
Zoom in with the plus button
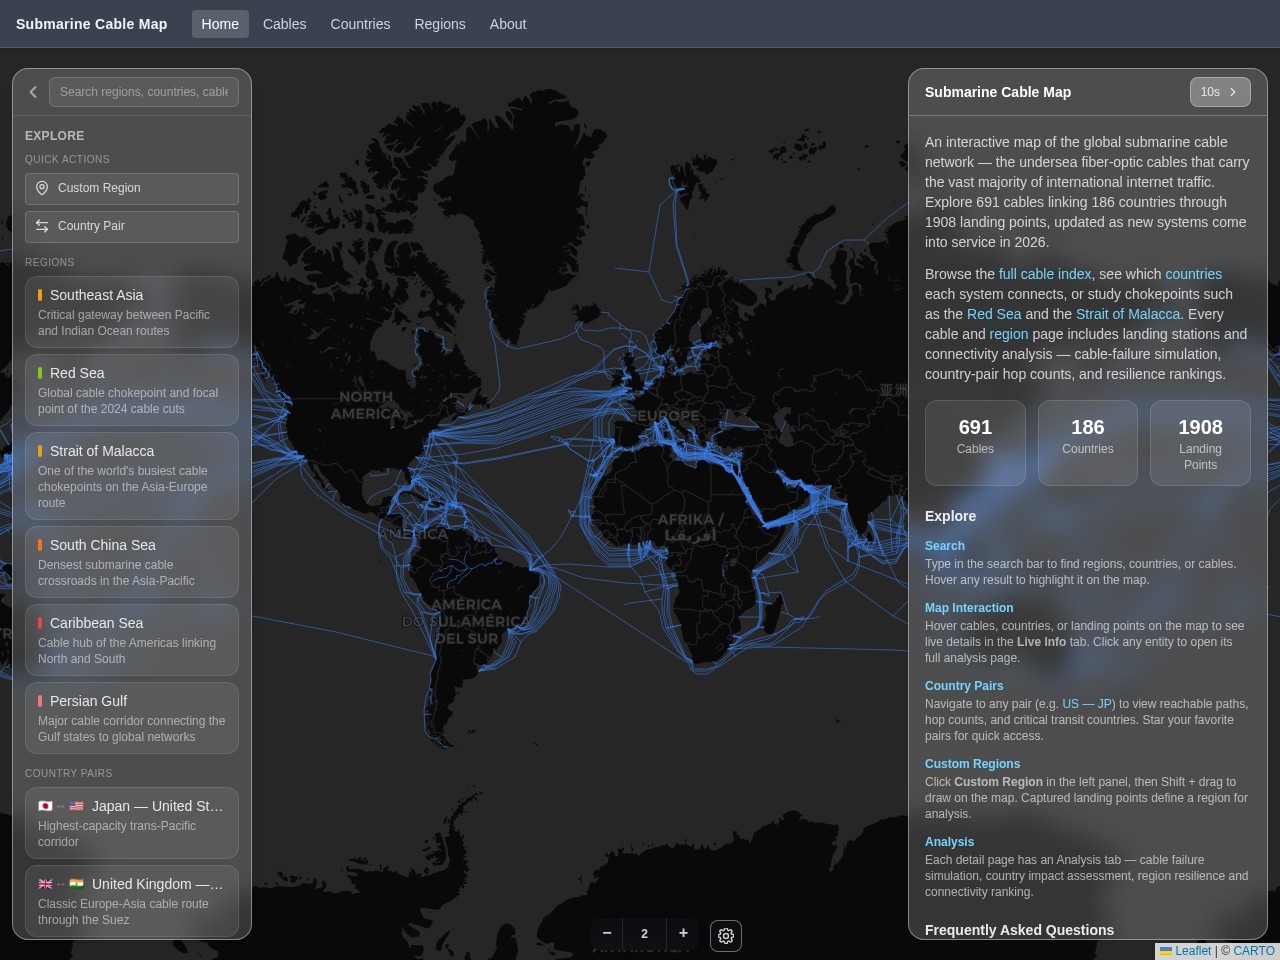(683, 934)
